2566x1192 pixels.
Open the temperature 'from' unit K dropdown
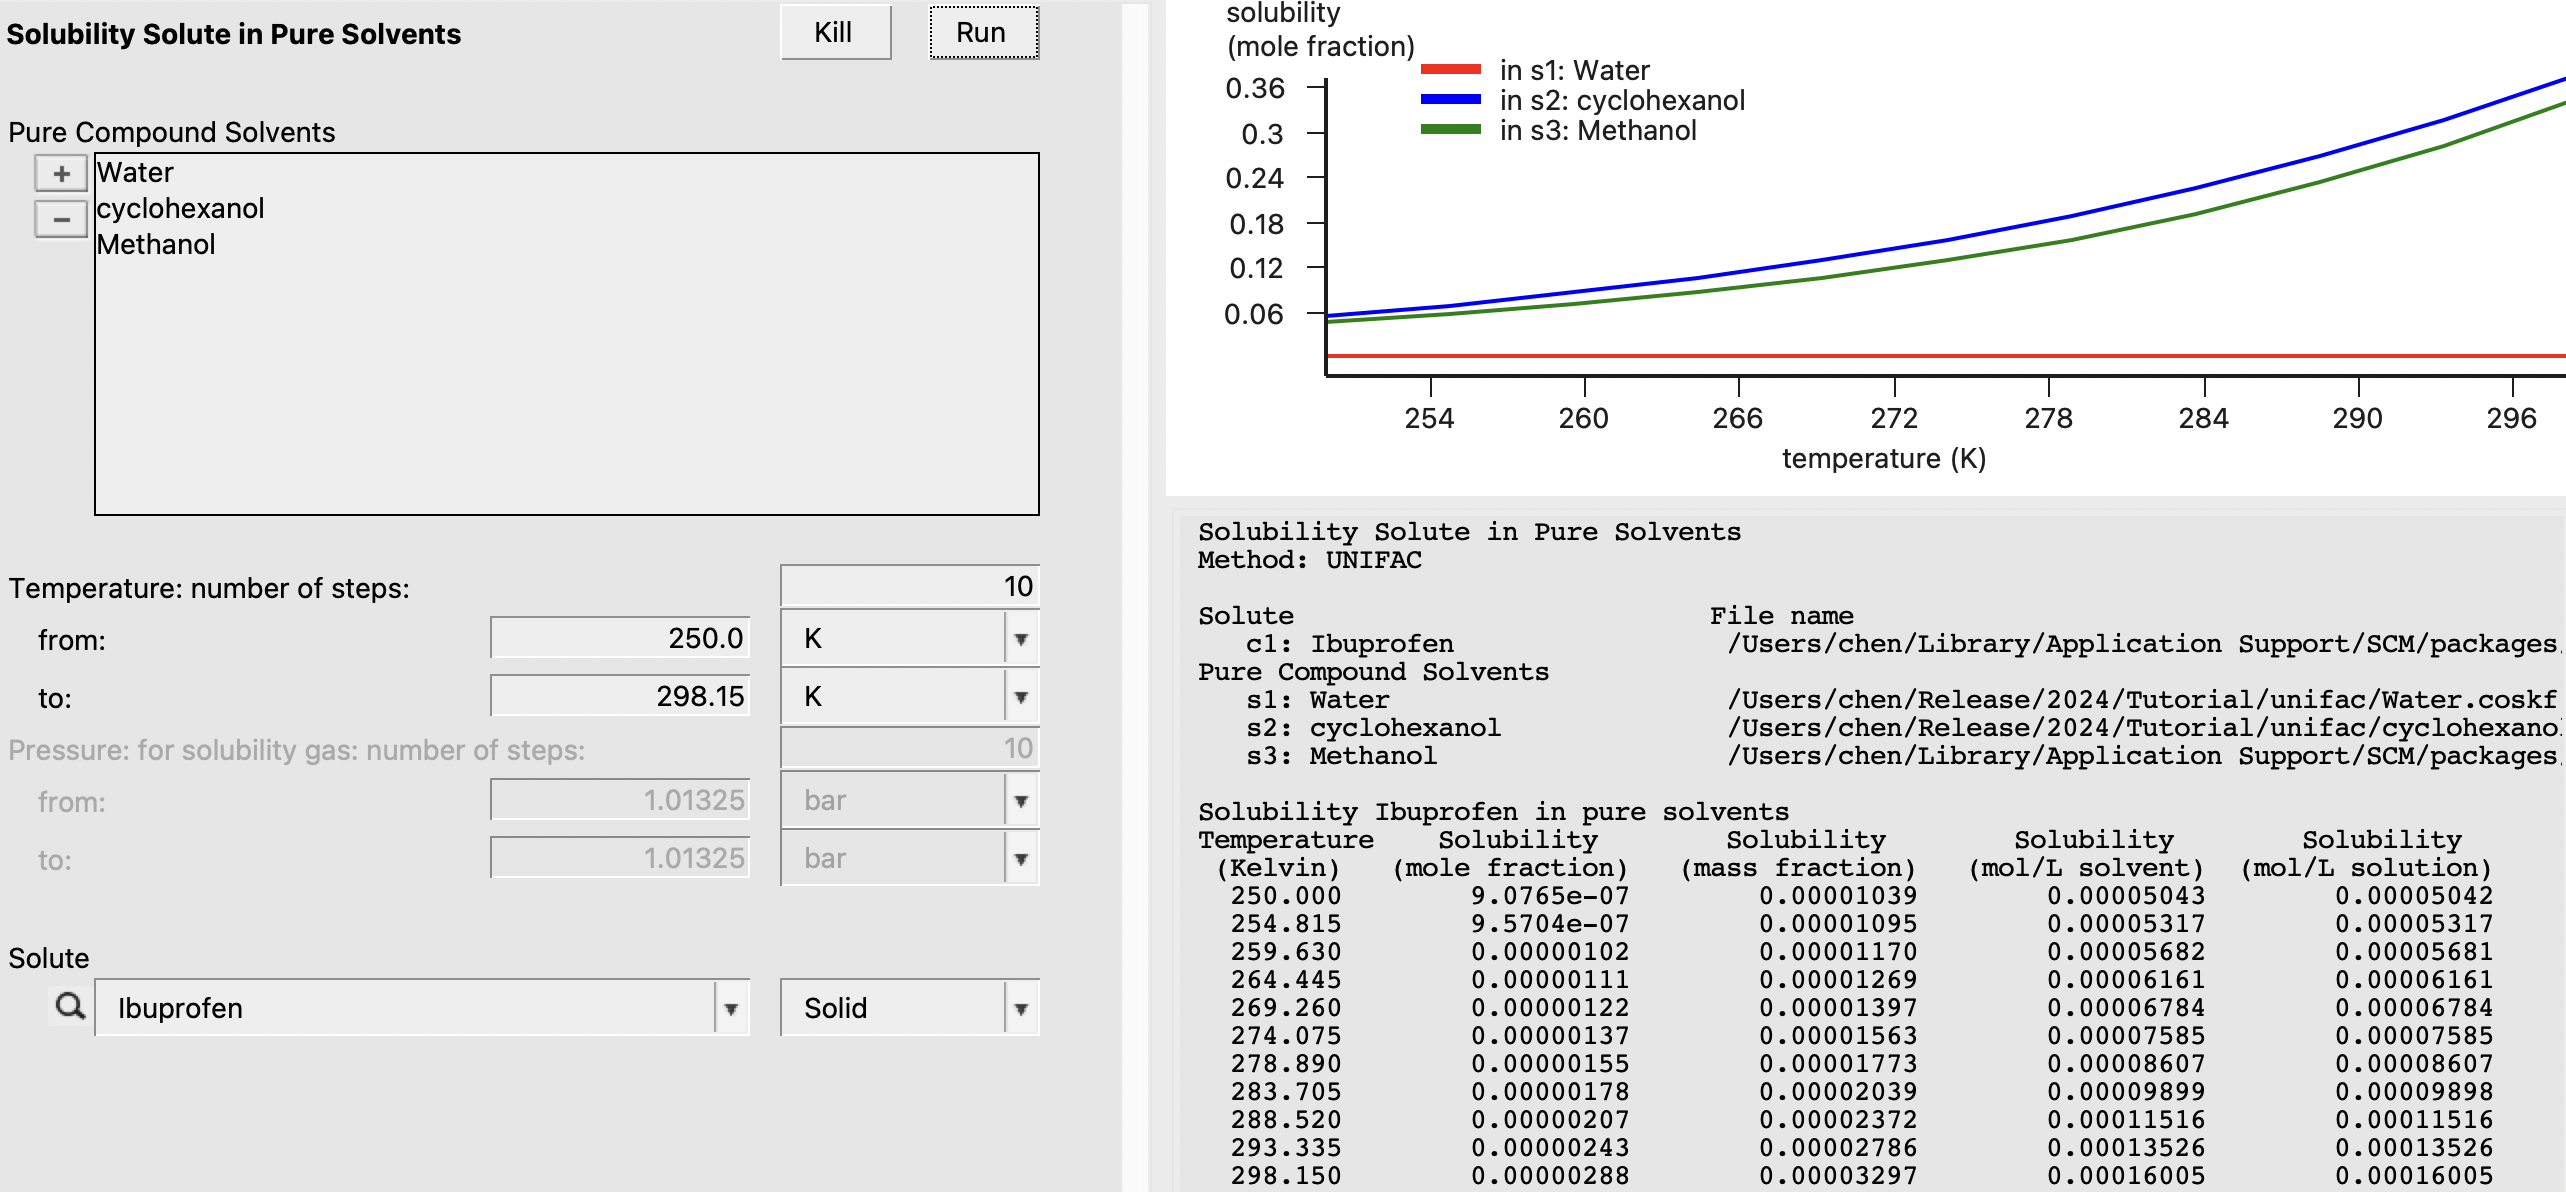tap(1020, 639)
